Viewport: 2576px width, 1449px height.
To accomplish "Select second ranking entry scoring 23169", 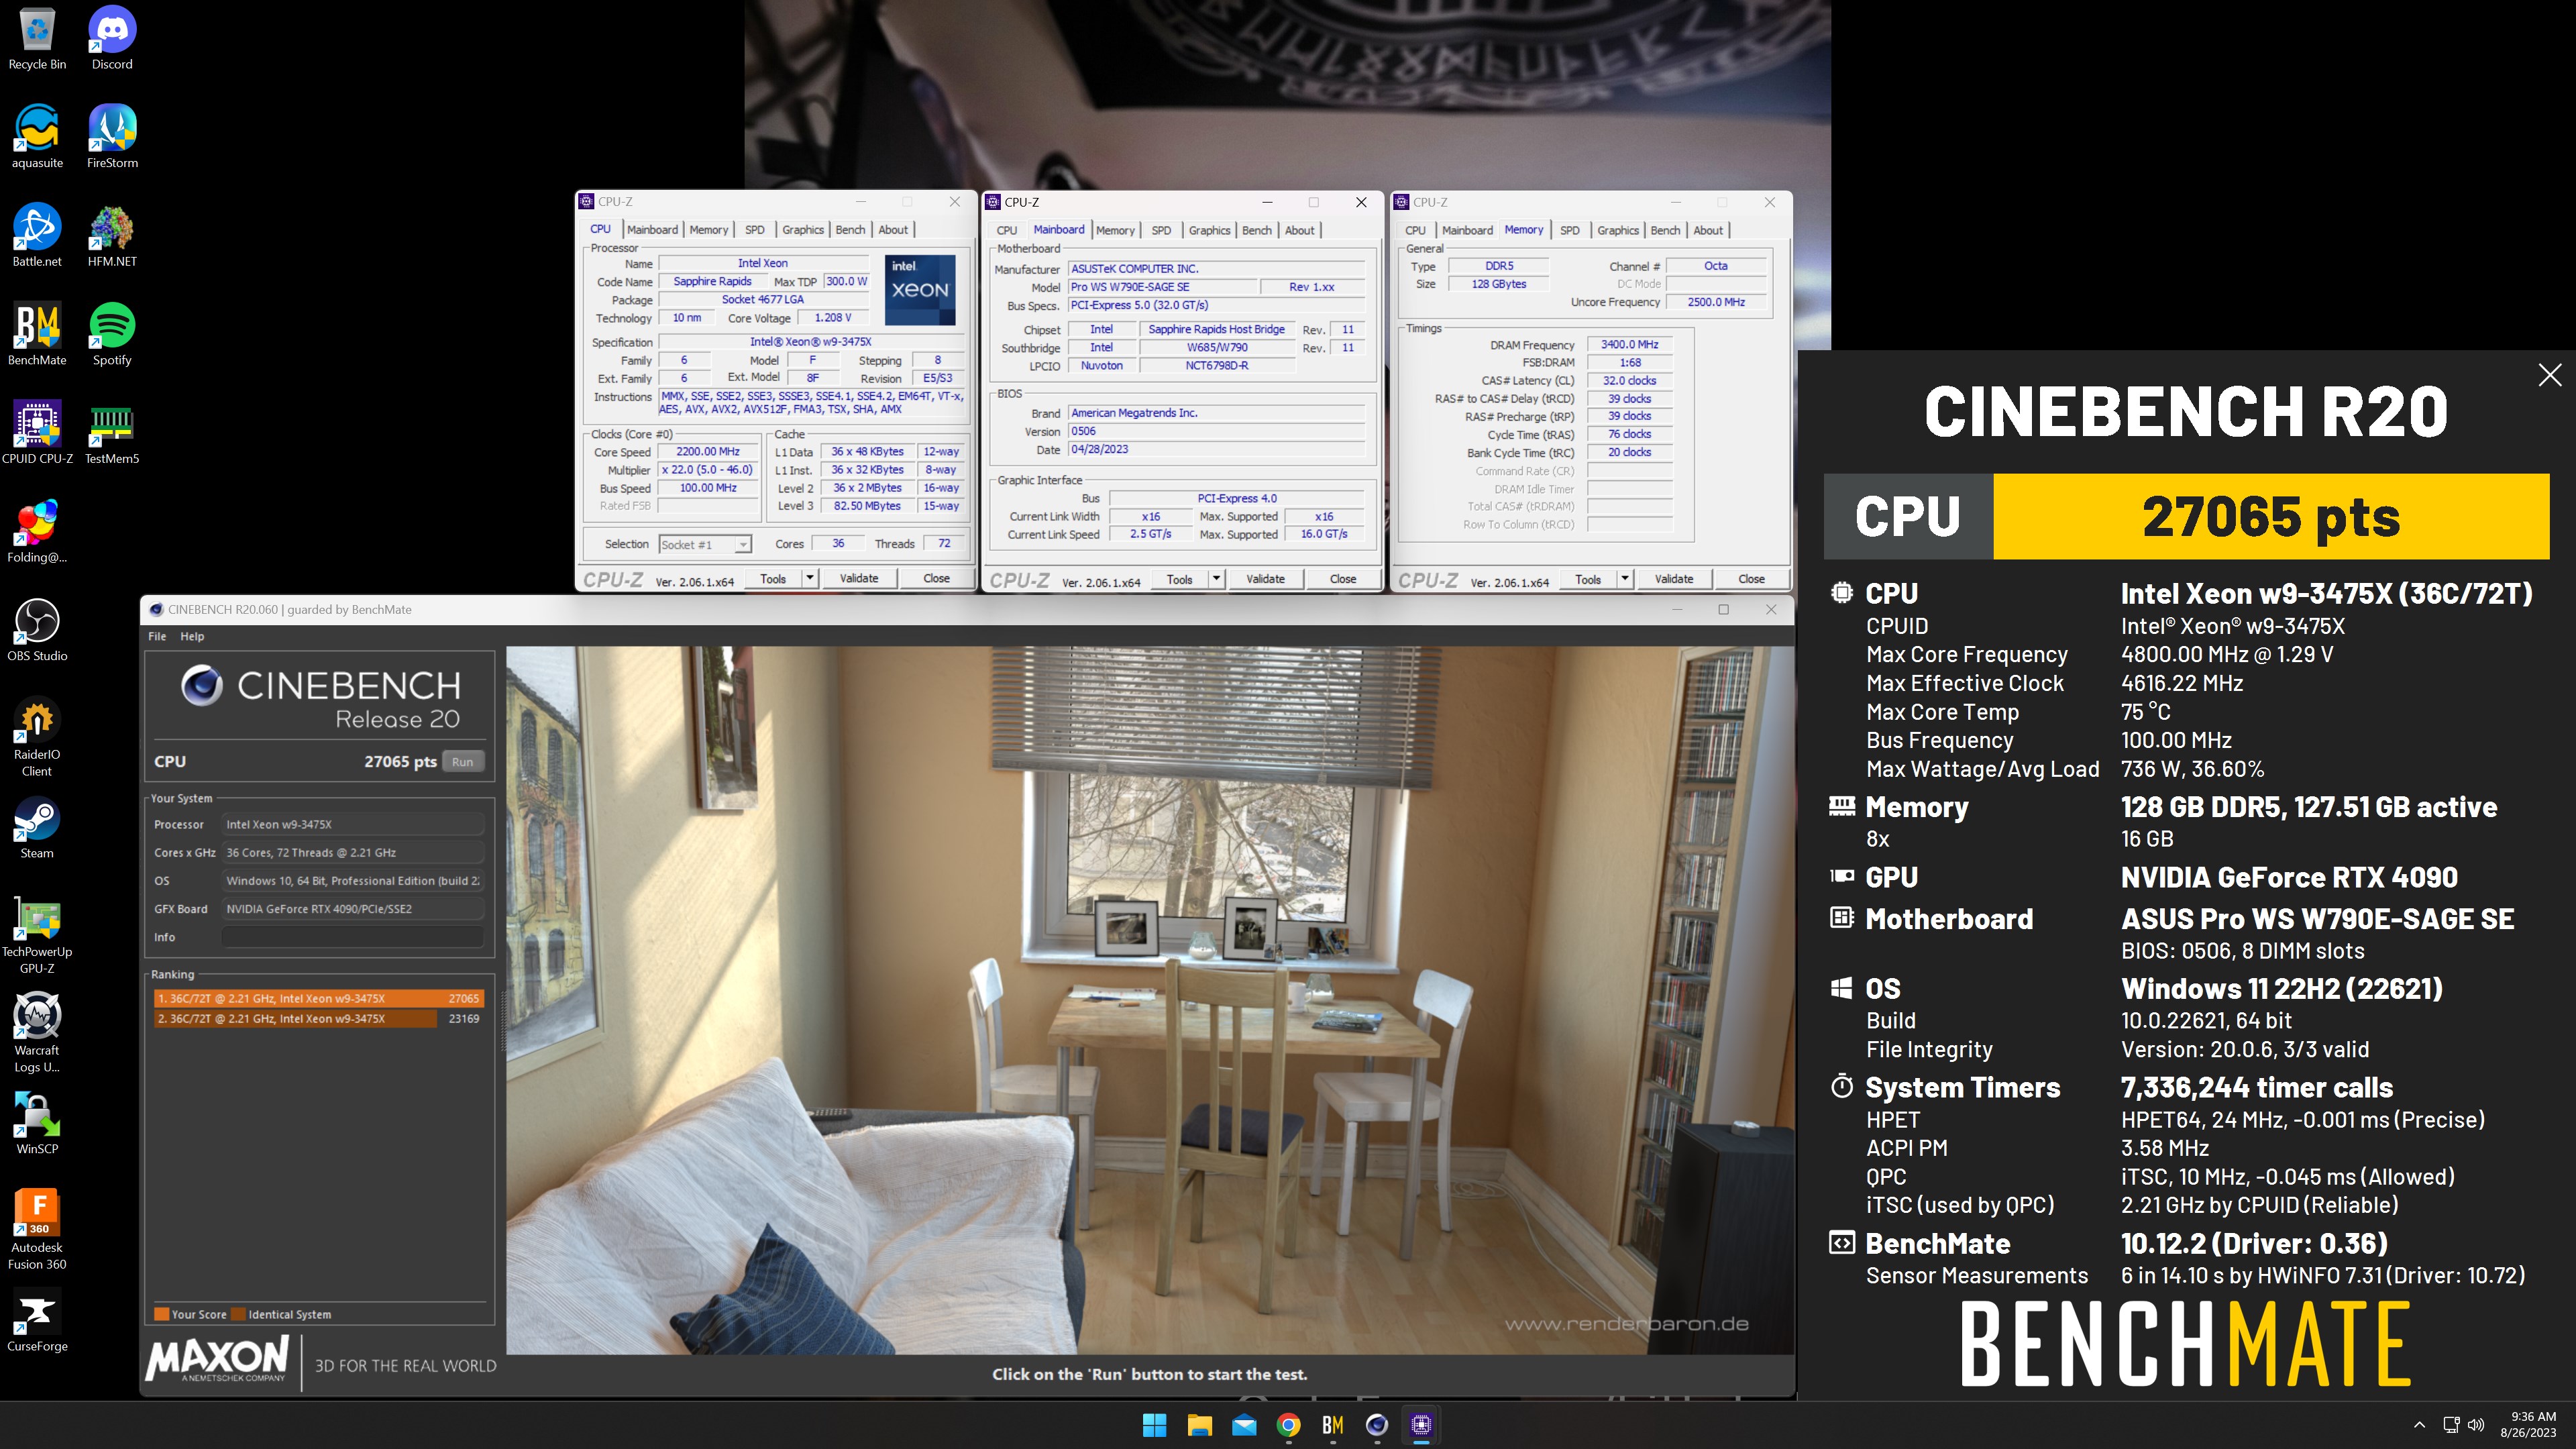I will pyautogui.click(x=319, y=1018).
